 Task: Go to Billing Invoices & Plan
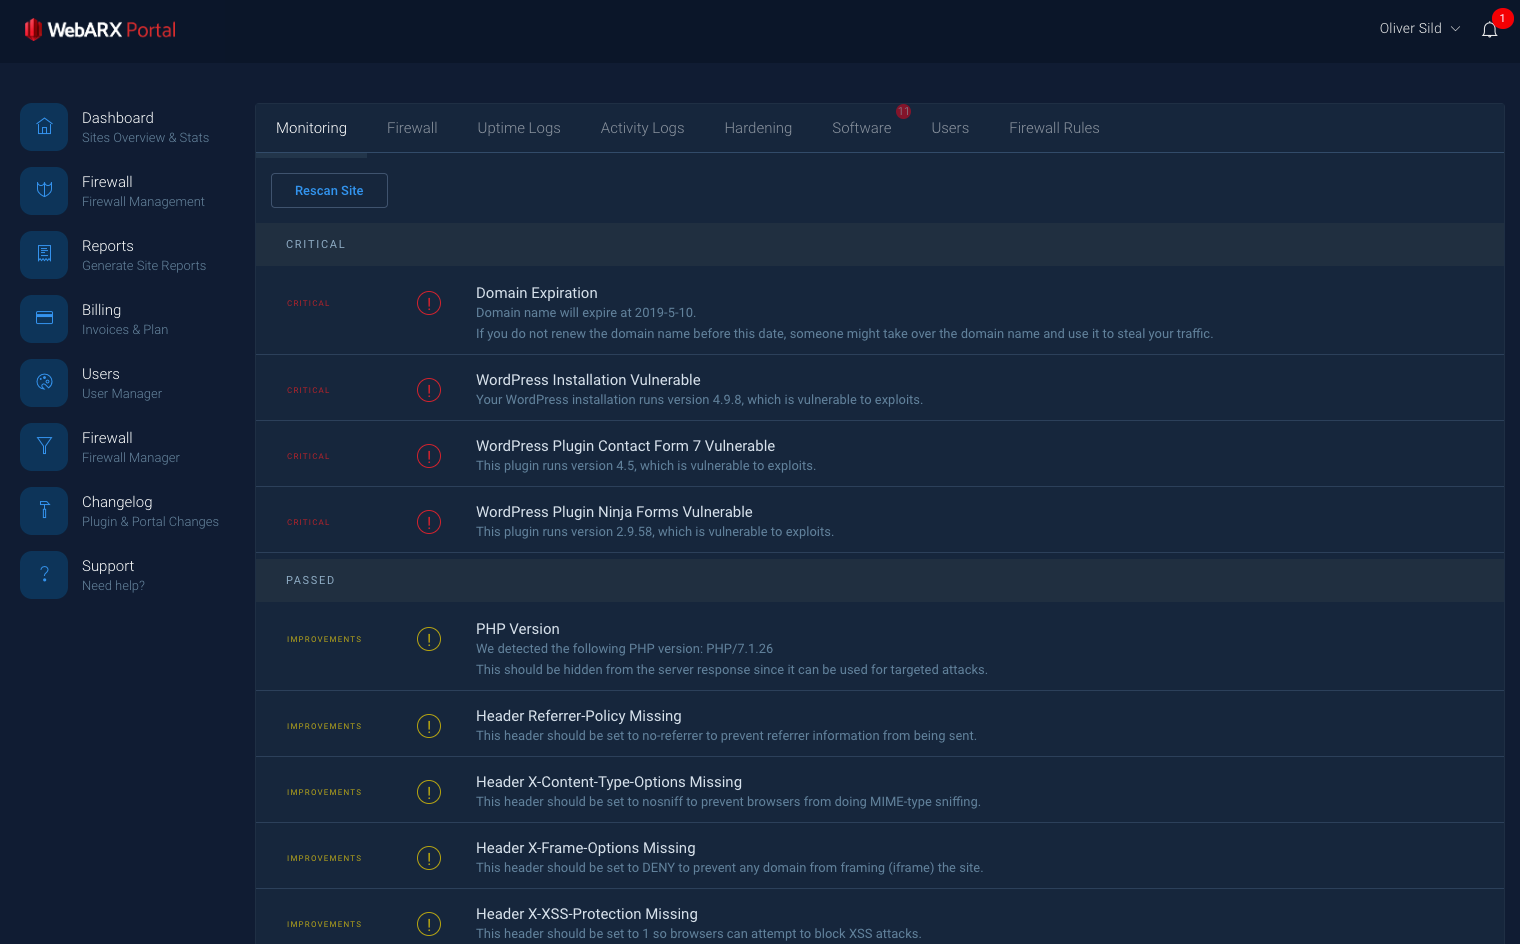125,319
